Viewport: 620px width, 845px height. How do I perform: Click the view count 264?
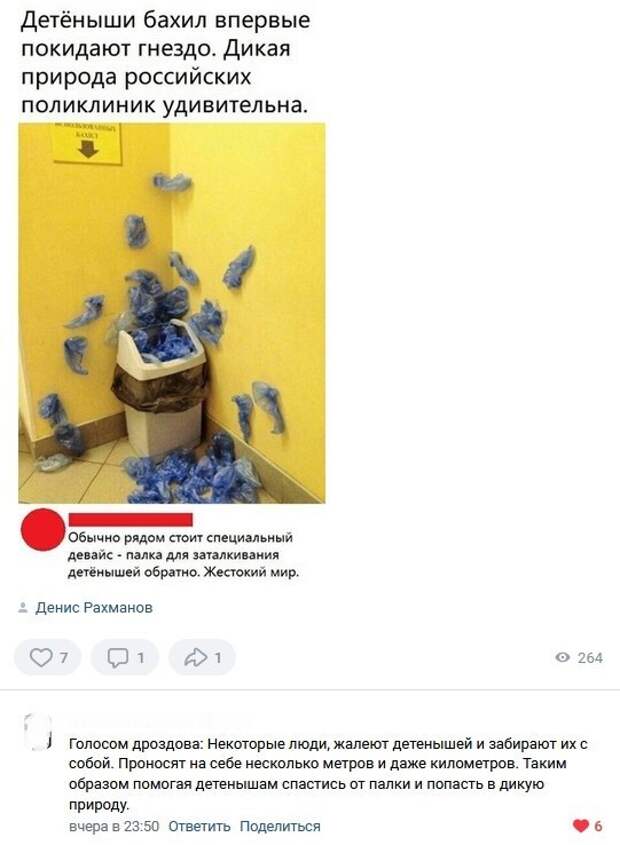click(x=590, y=657)
